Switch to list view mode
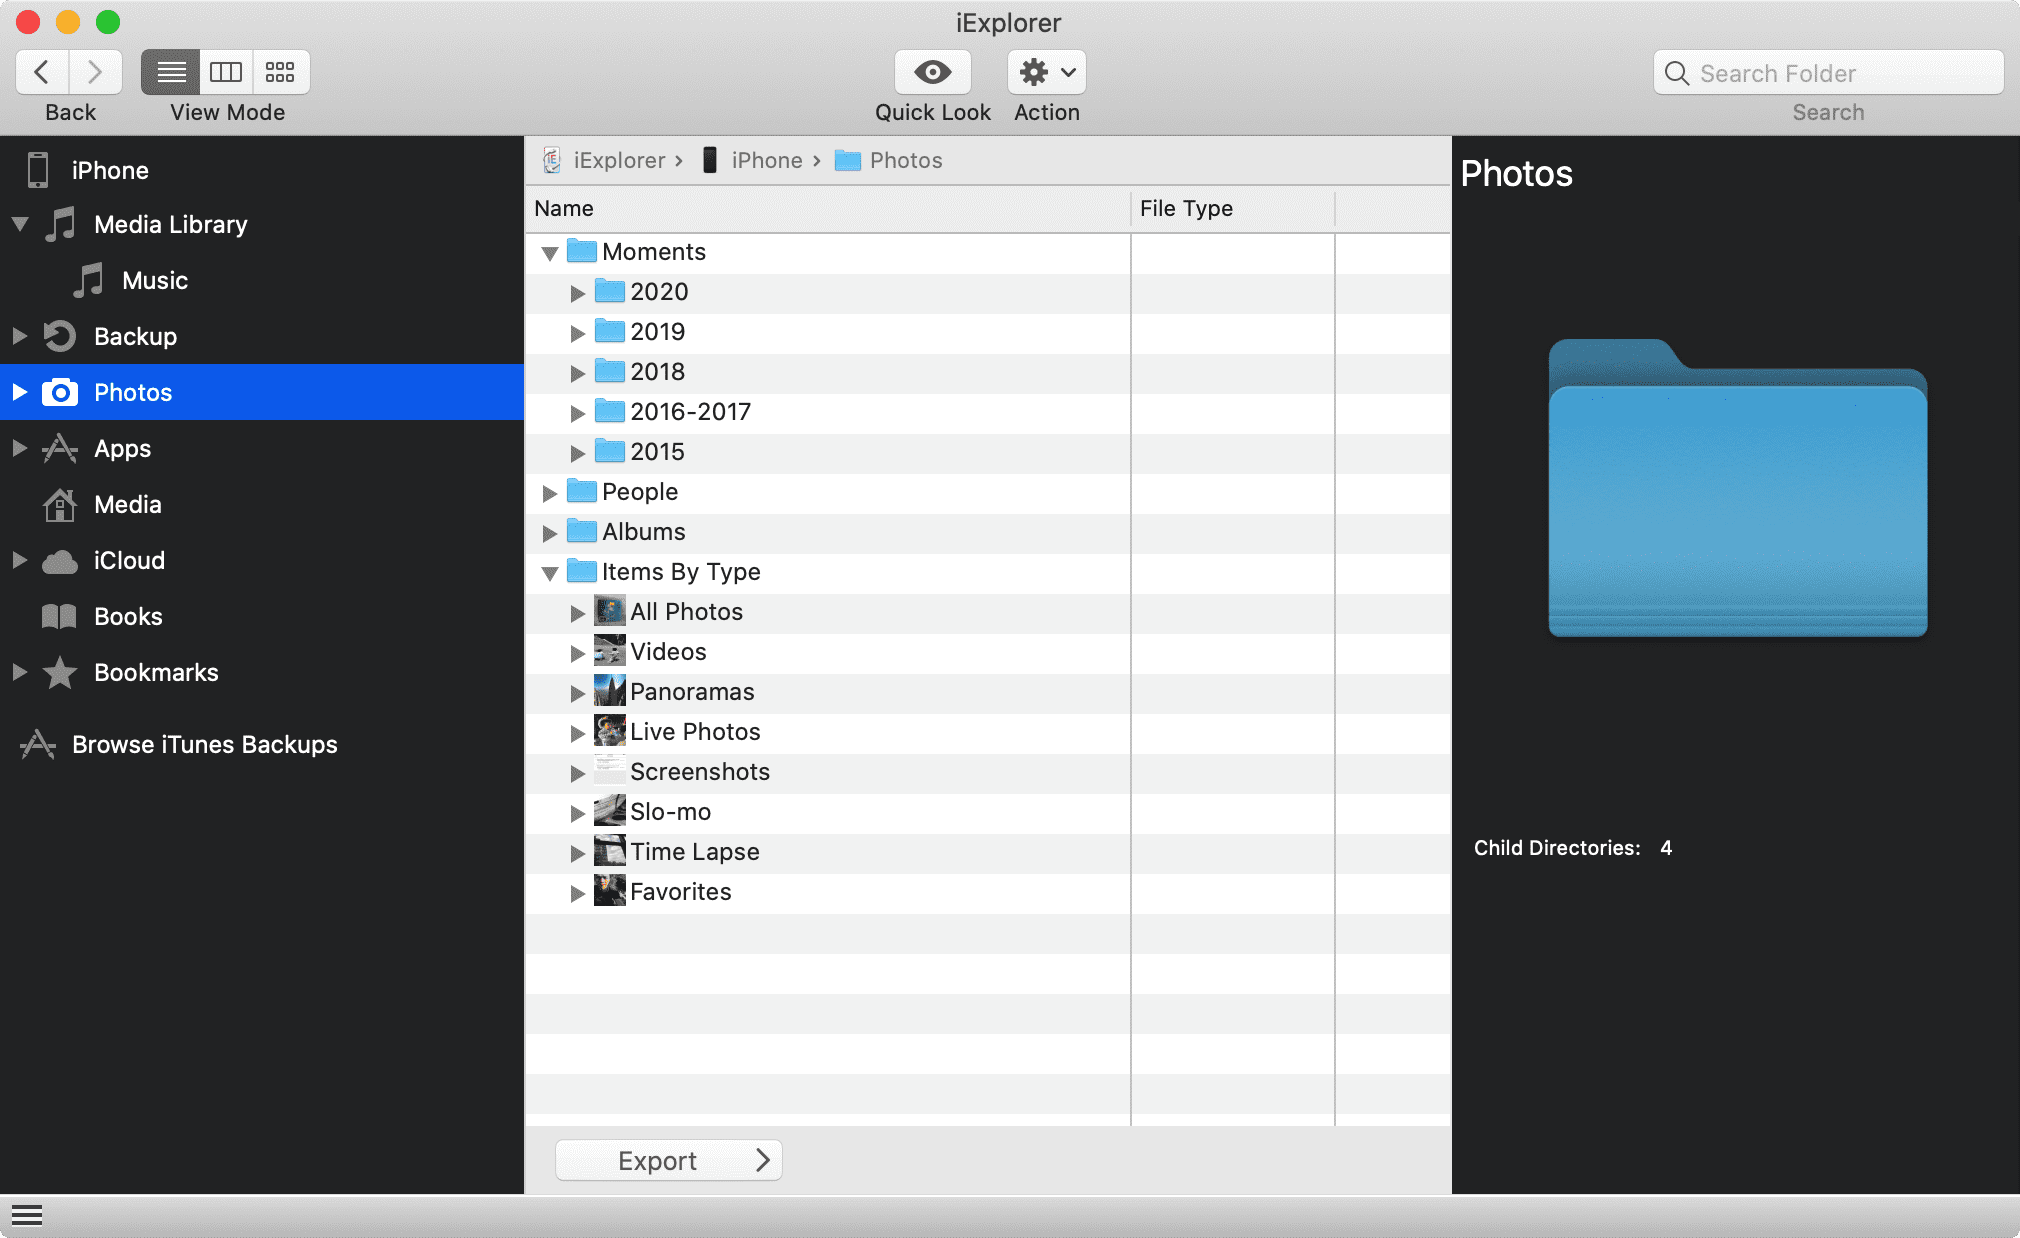The width and height of the screenshot is (2020, 1238). tap(171, 72)
